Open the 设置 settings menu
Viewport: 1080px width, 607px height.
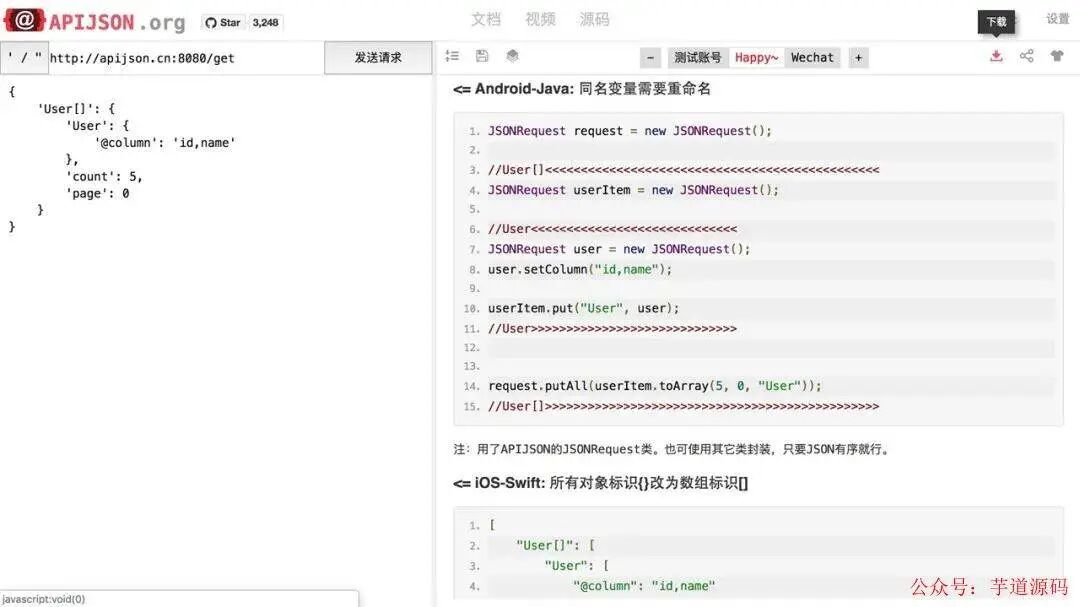[x=1057, y=19]
